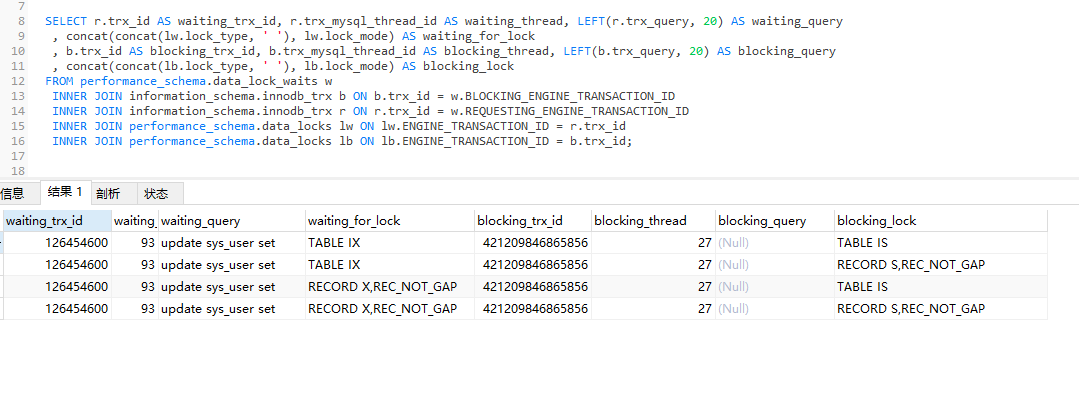This screenshot has width=1079, height=401.
Task: Select the blocking_thread column header
Action: pyautogui.click(x=638, y=221)
